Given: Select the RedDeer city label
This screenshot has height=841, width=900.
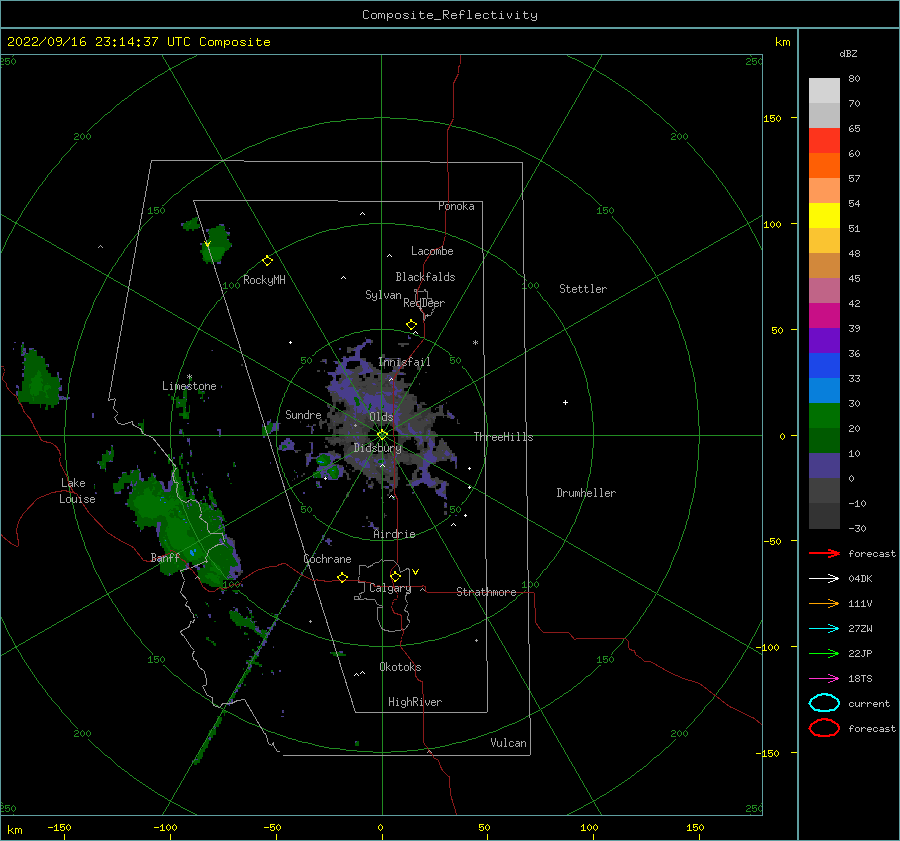Looking at the screenshot, I should click(x=424, y=303).
